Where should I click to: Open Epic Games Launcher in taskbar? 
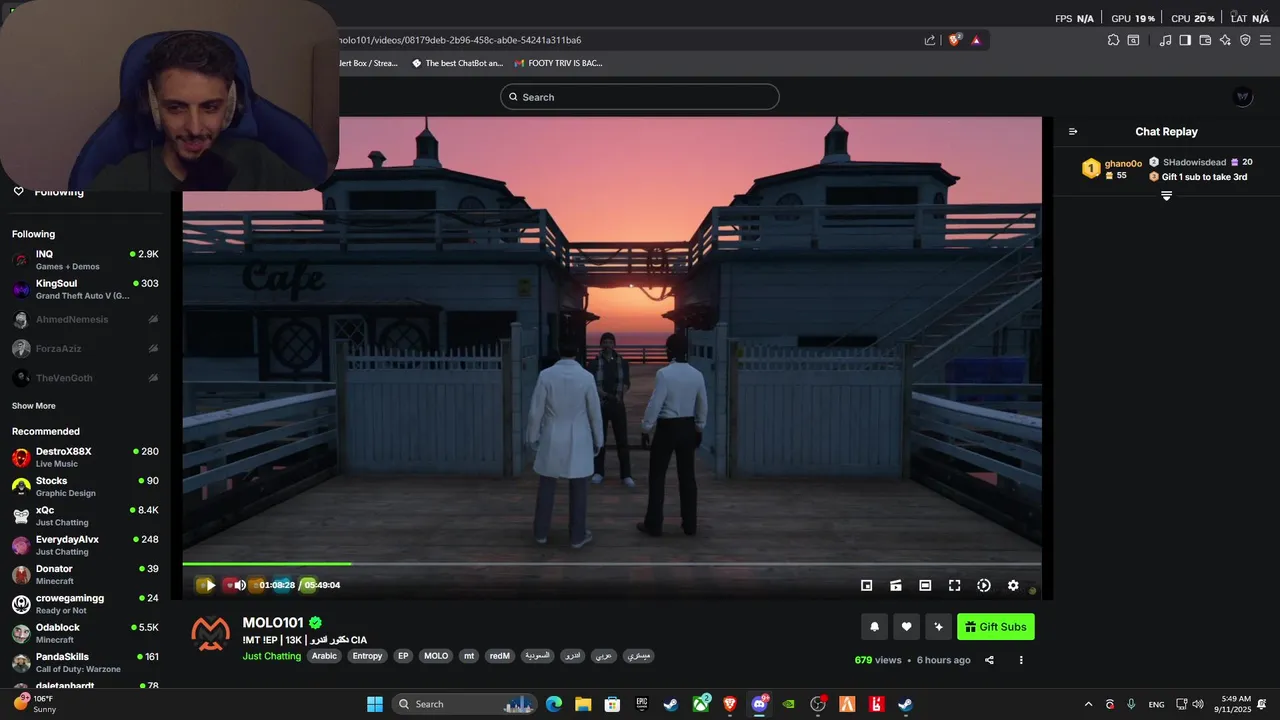point(642,704)
